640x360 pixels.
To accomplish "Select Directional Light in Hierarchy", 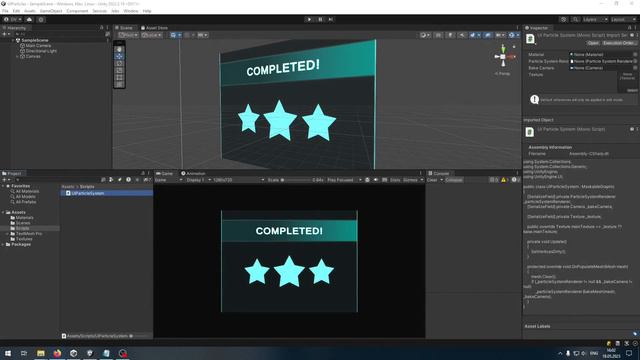I will tap(41, 51).
